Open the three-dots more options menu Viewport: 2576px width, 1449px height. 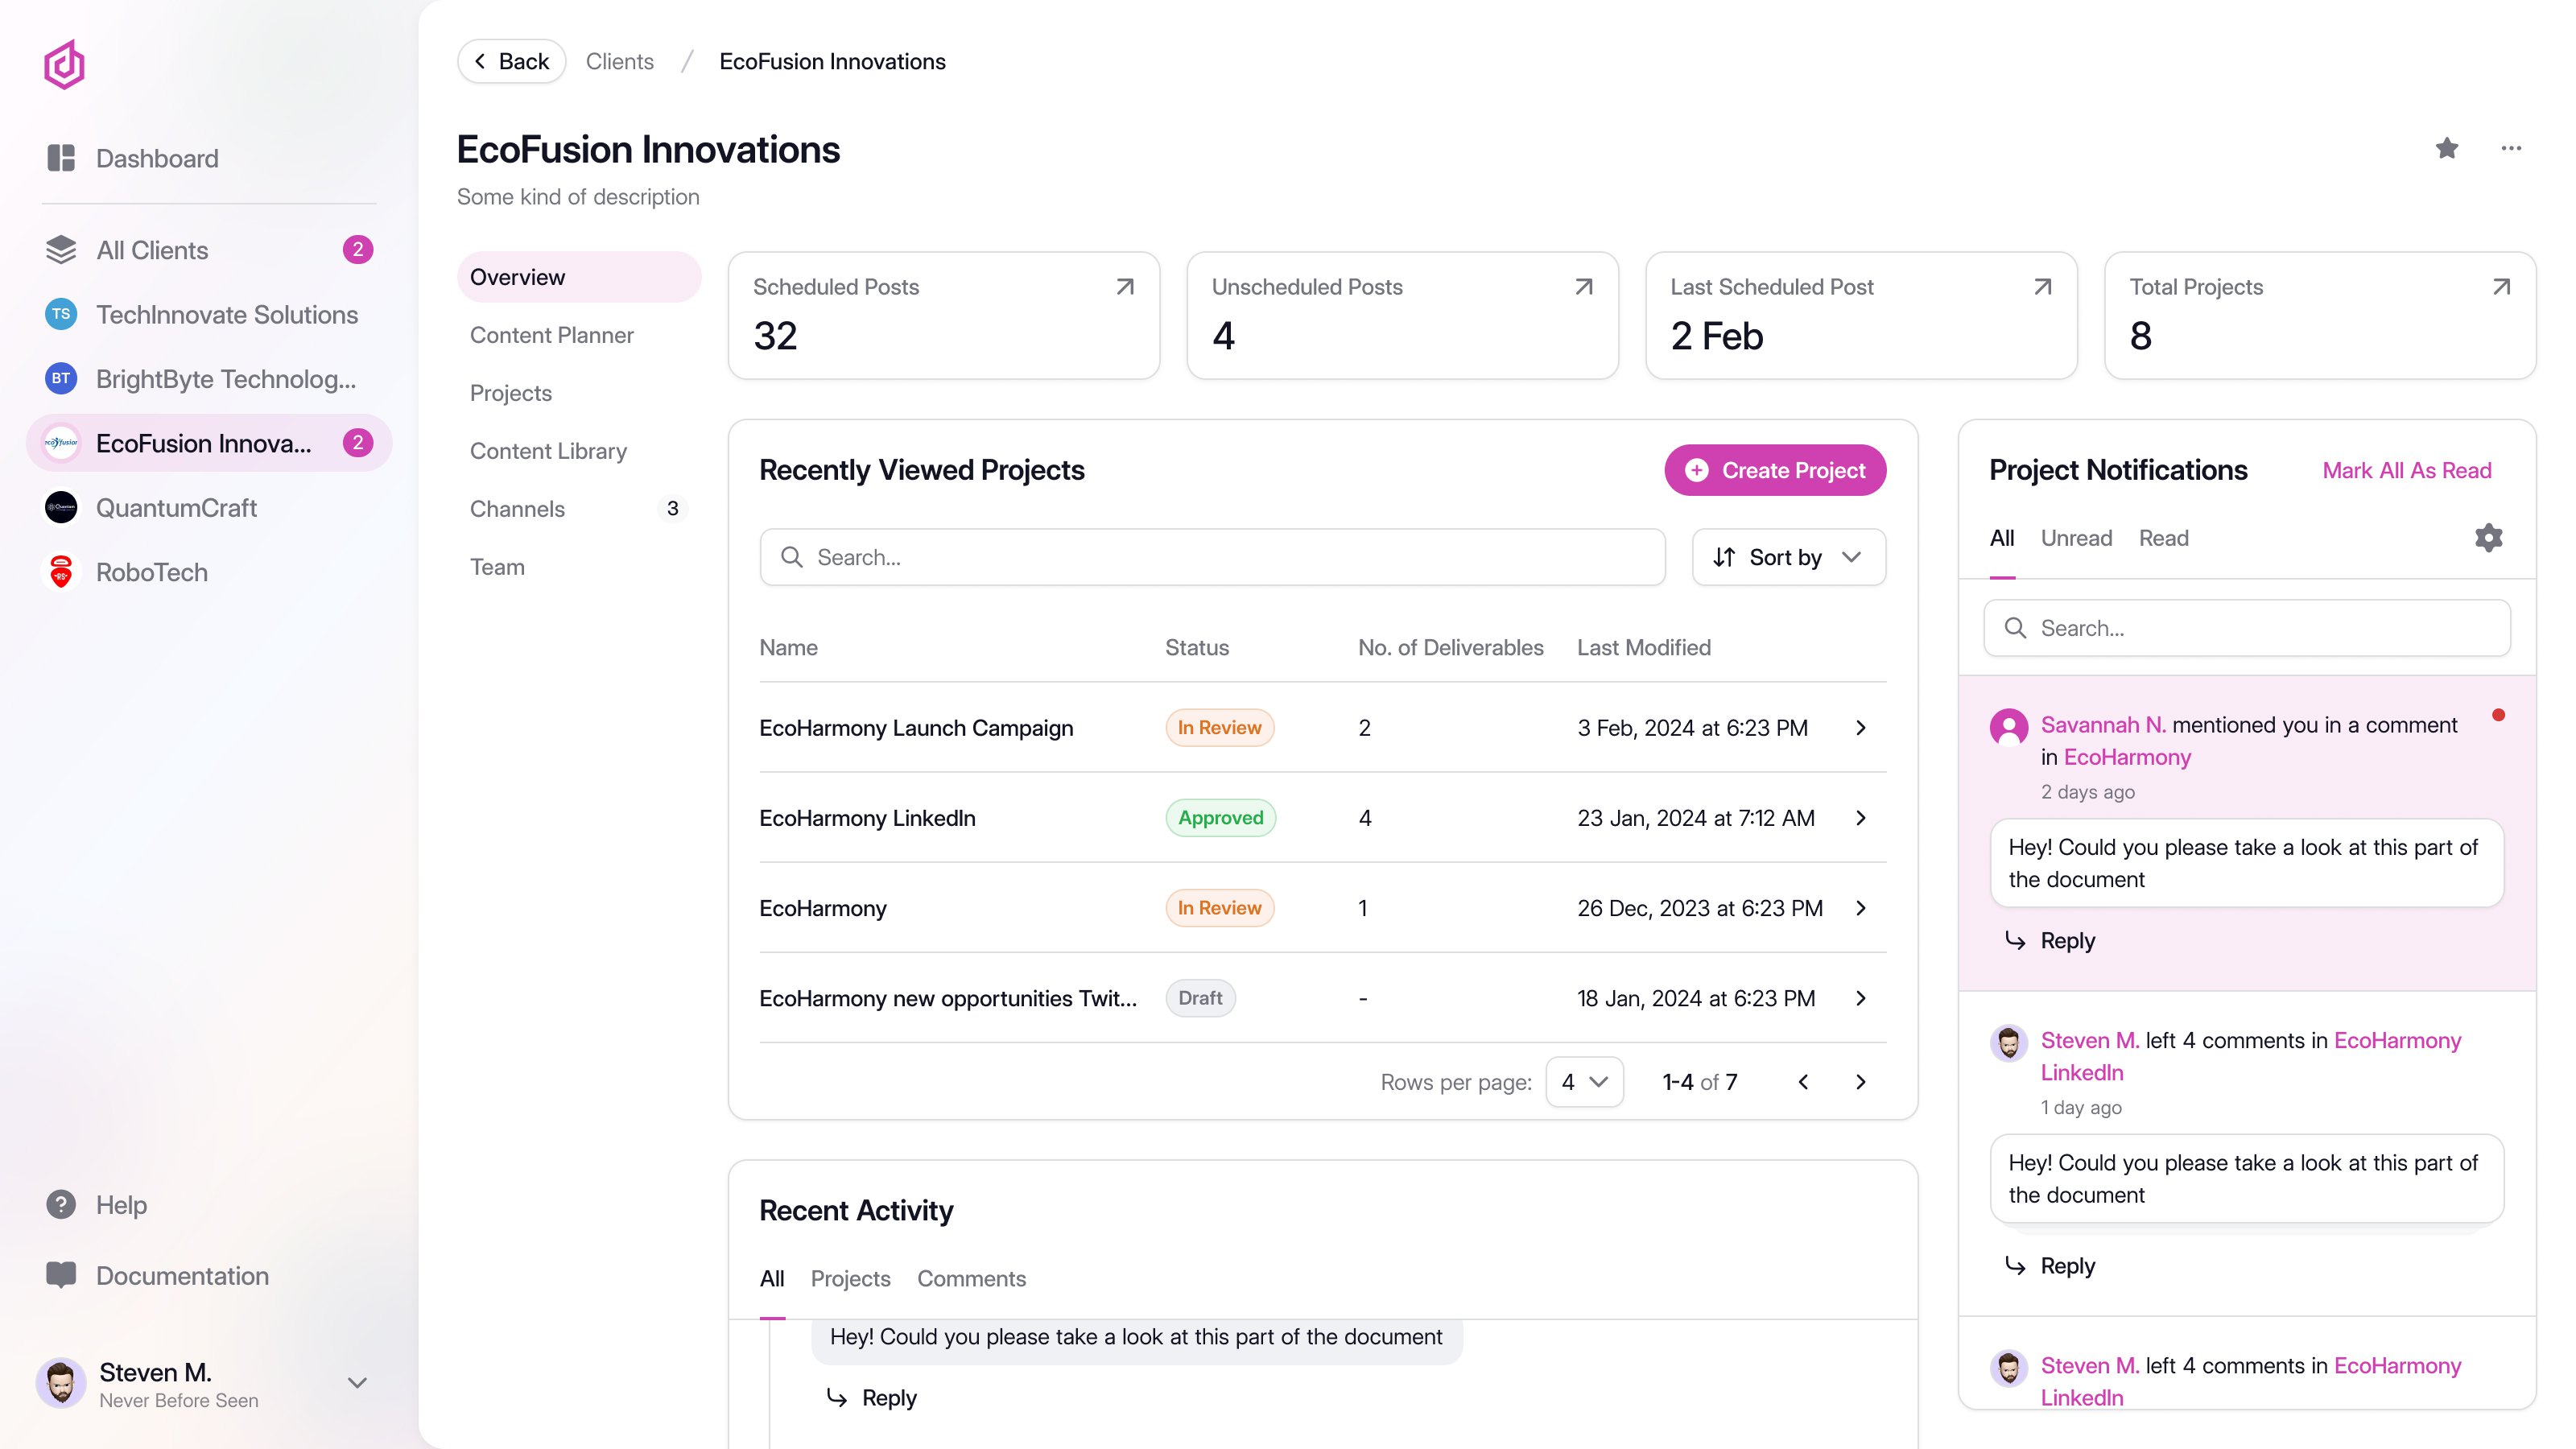click(2510, 149)
